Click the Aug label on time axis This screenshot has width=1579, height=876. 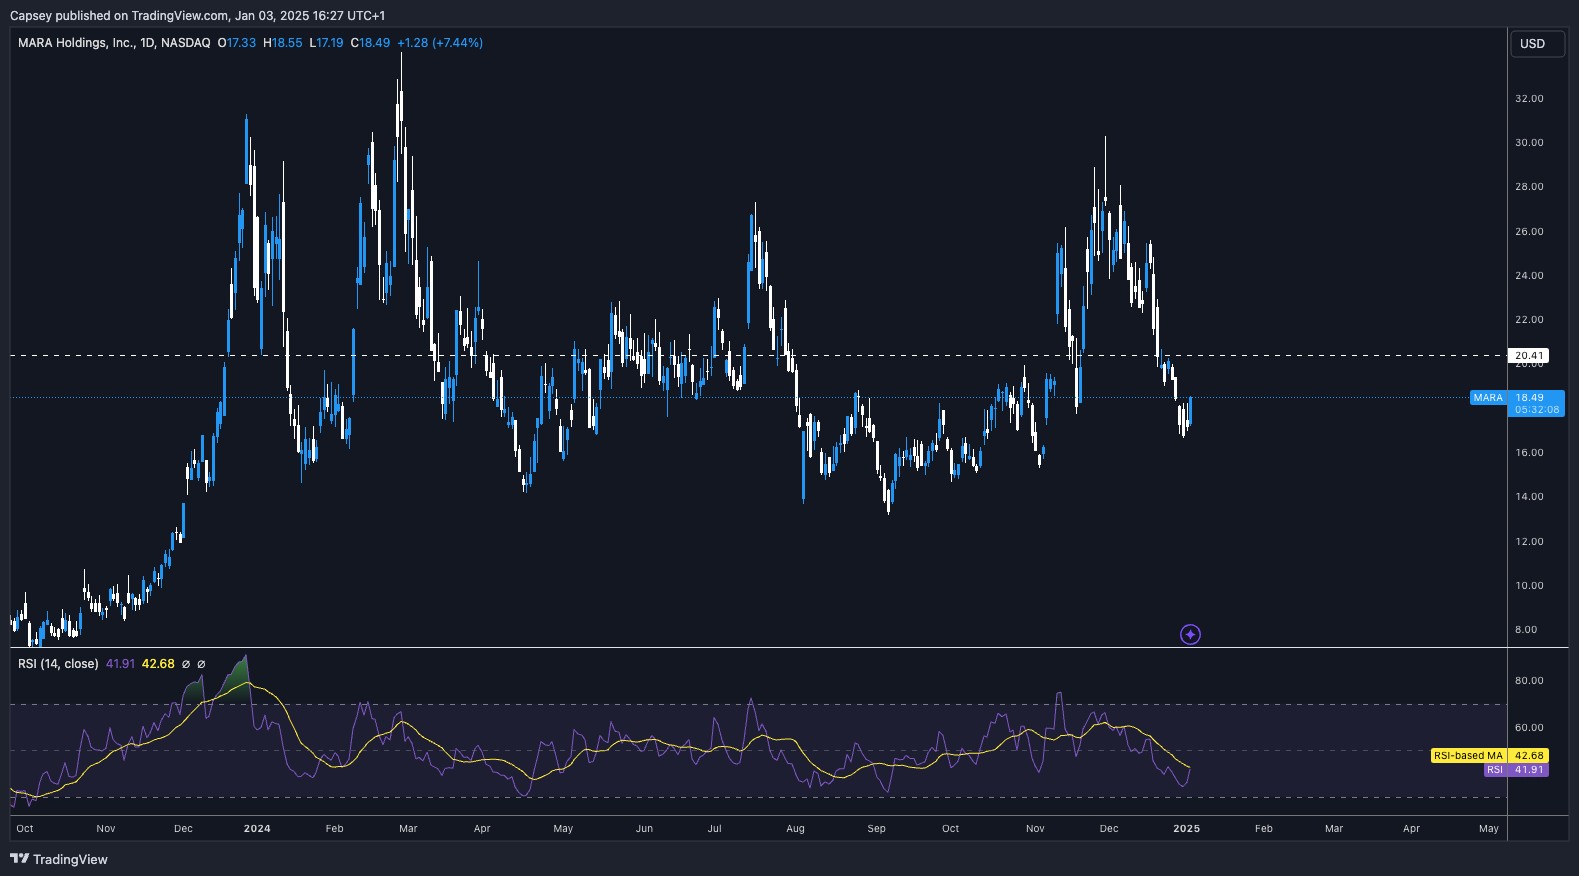click(795, 829)
